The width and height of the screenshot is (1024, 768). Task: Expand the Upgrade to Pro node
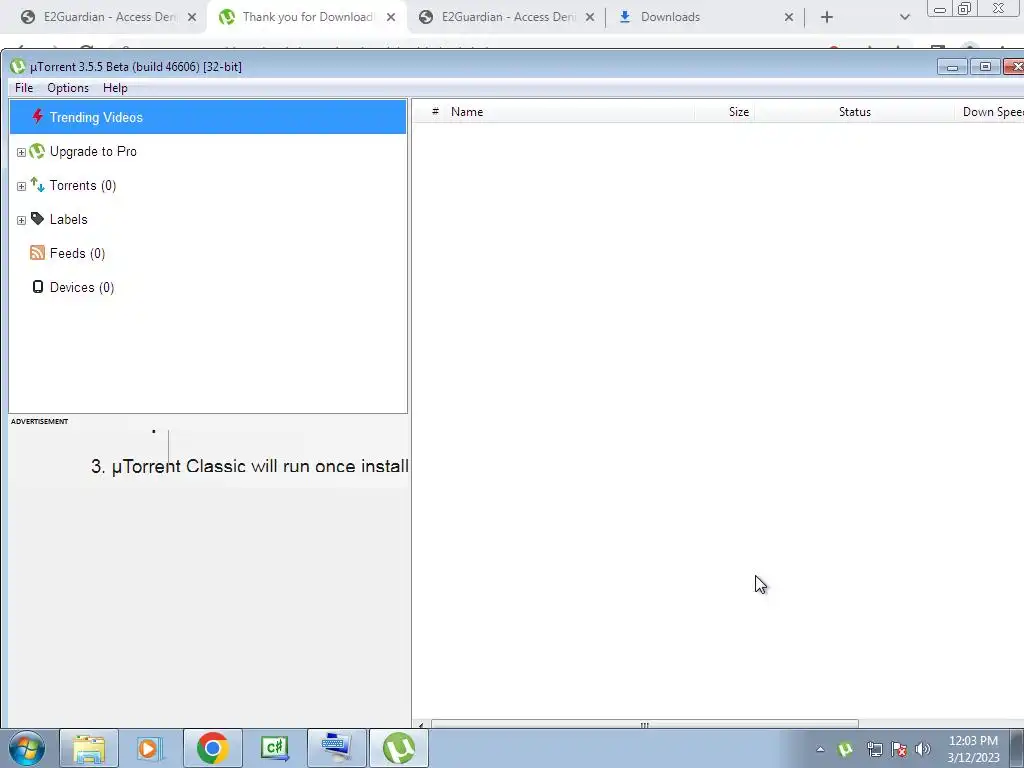coord(21,152)
